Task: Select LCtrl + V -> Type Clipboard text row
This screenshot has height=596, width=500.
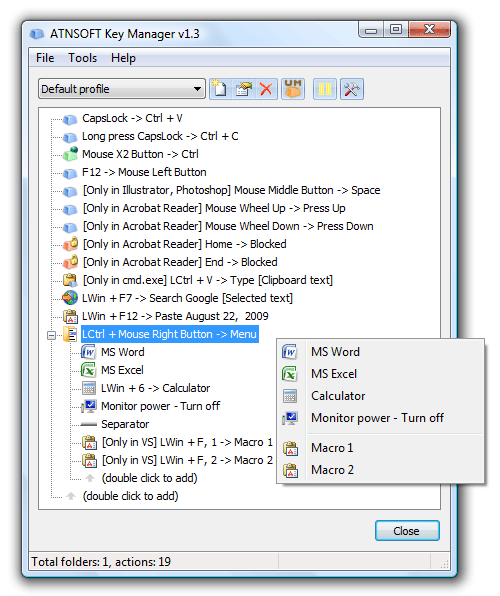Action: (208, 280)
